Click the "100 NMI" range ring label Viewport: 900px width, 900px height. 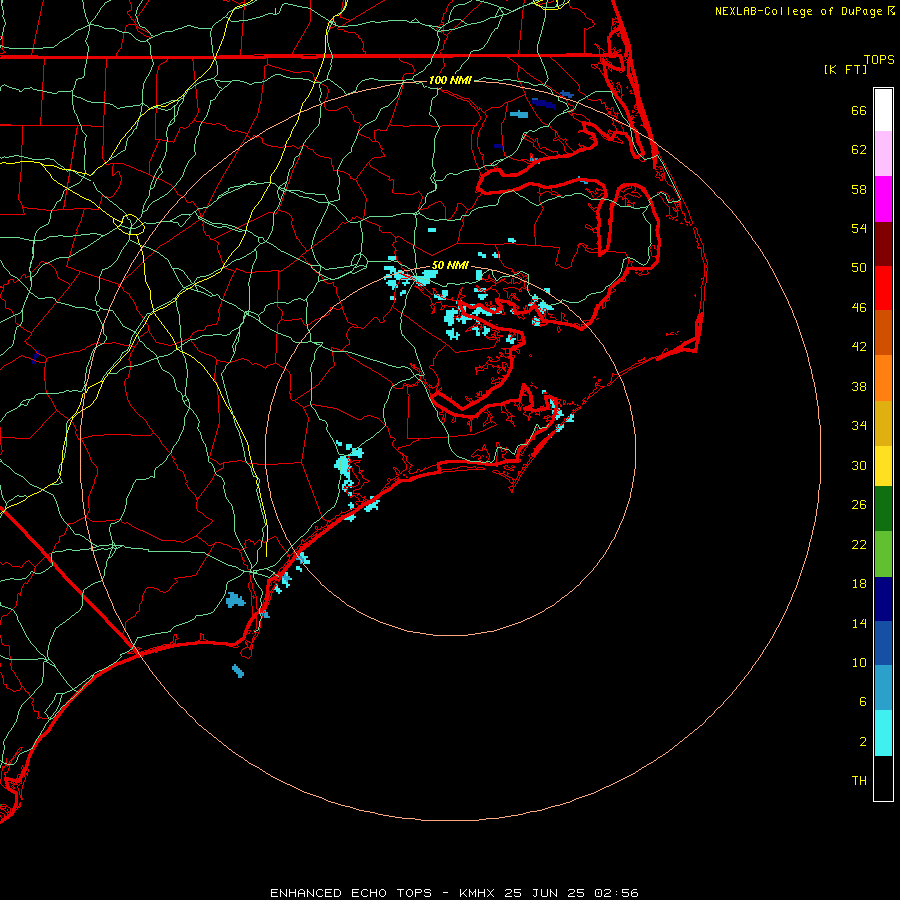(x=450, y=80)
